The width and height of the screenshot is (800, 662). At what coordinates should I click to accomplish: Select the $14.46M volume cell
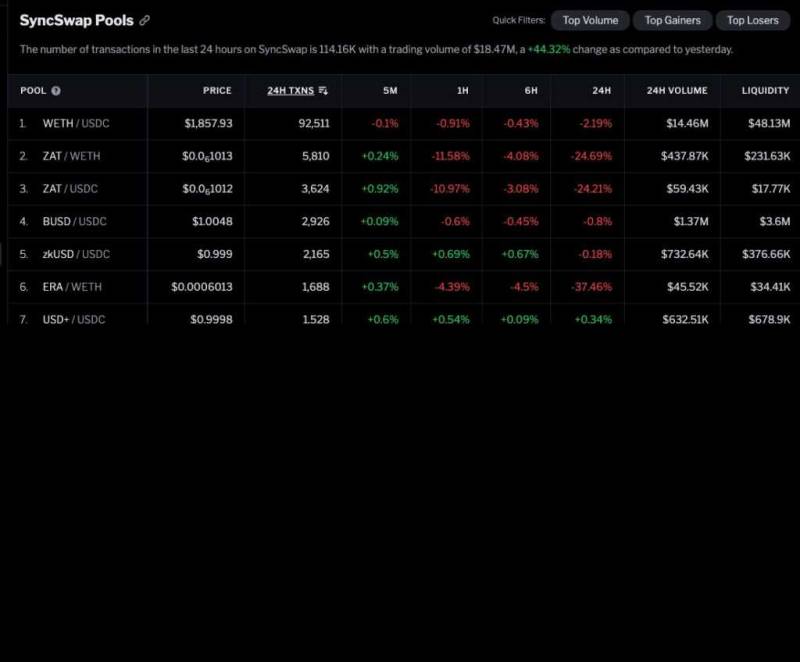coord(687,123)
